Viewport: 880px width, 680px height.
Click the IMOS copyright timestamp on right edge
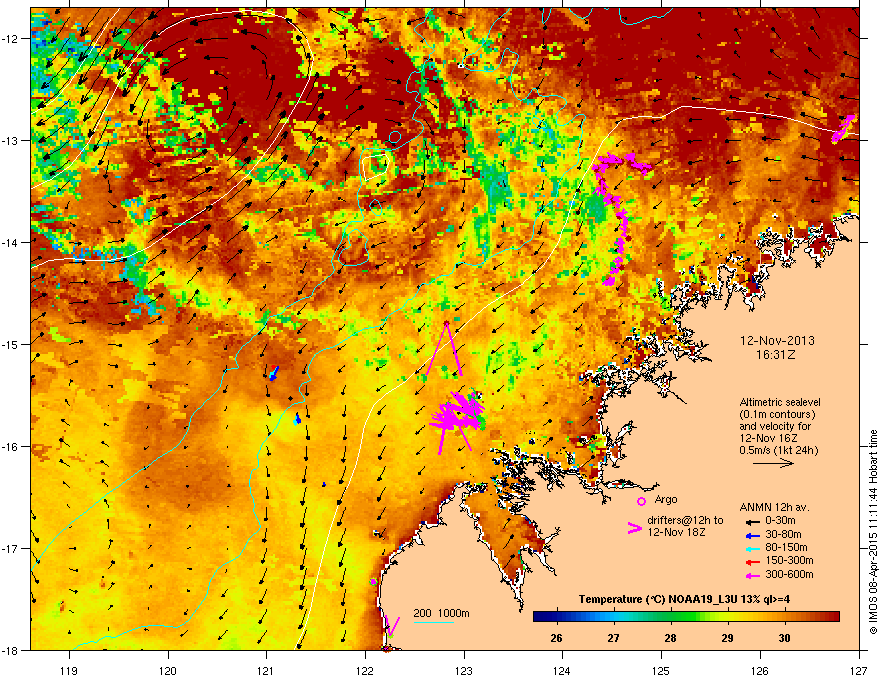coord(873,532)
